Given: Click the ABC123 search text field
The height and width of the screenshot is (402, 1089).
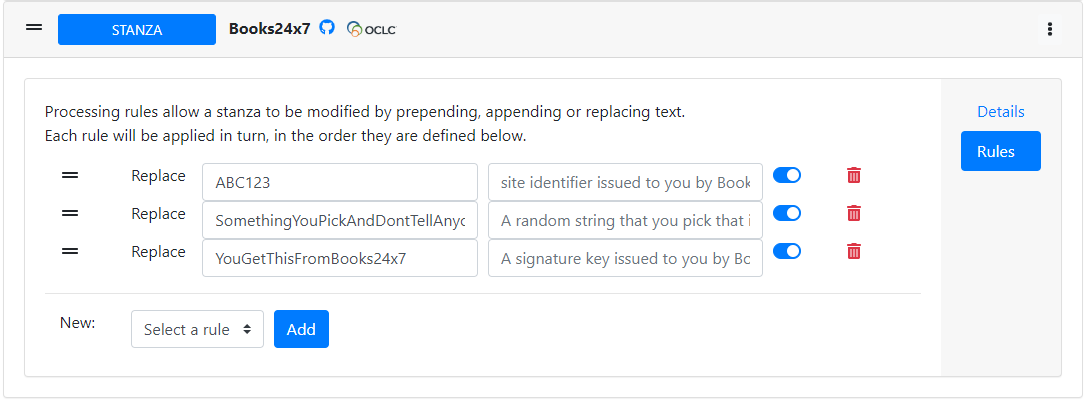Looking at the screenshot, I should (340, 183).
